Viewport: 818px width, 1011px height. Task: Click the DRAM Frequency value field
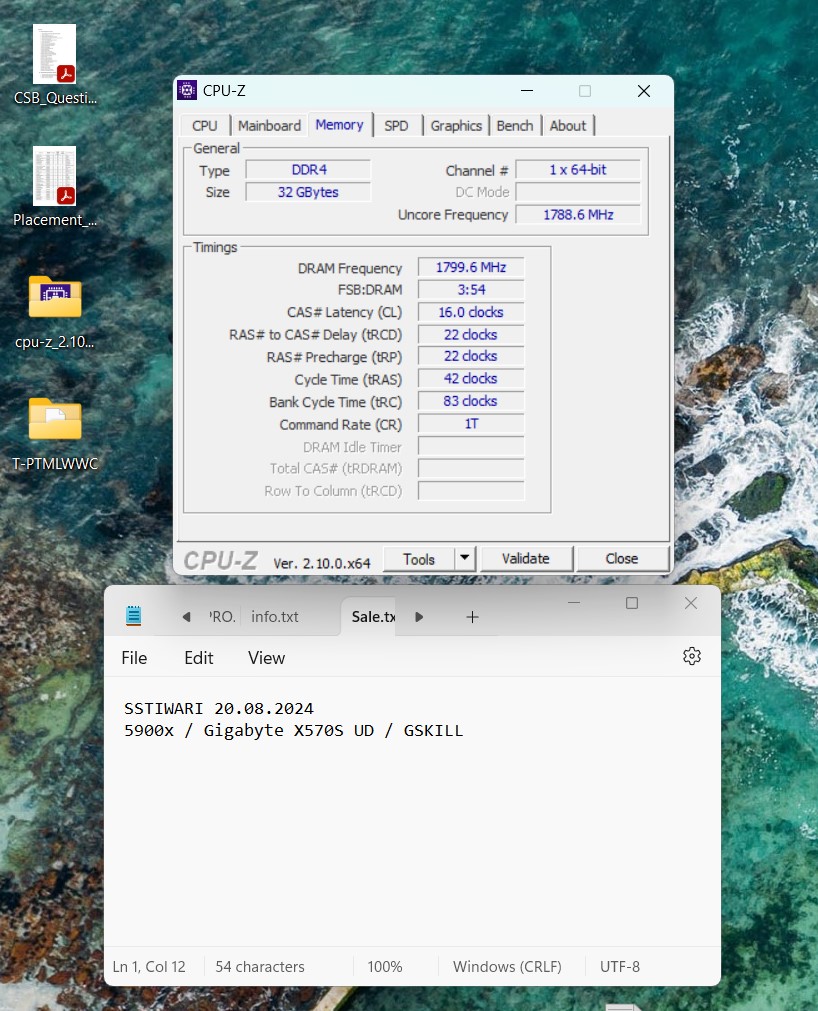(x=470, y=268)
